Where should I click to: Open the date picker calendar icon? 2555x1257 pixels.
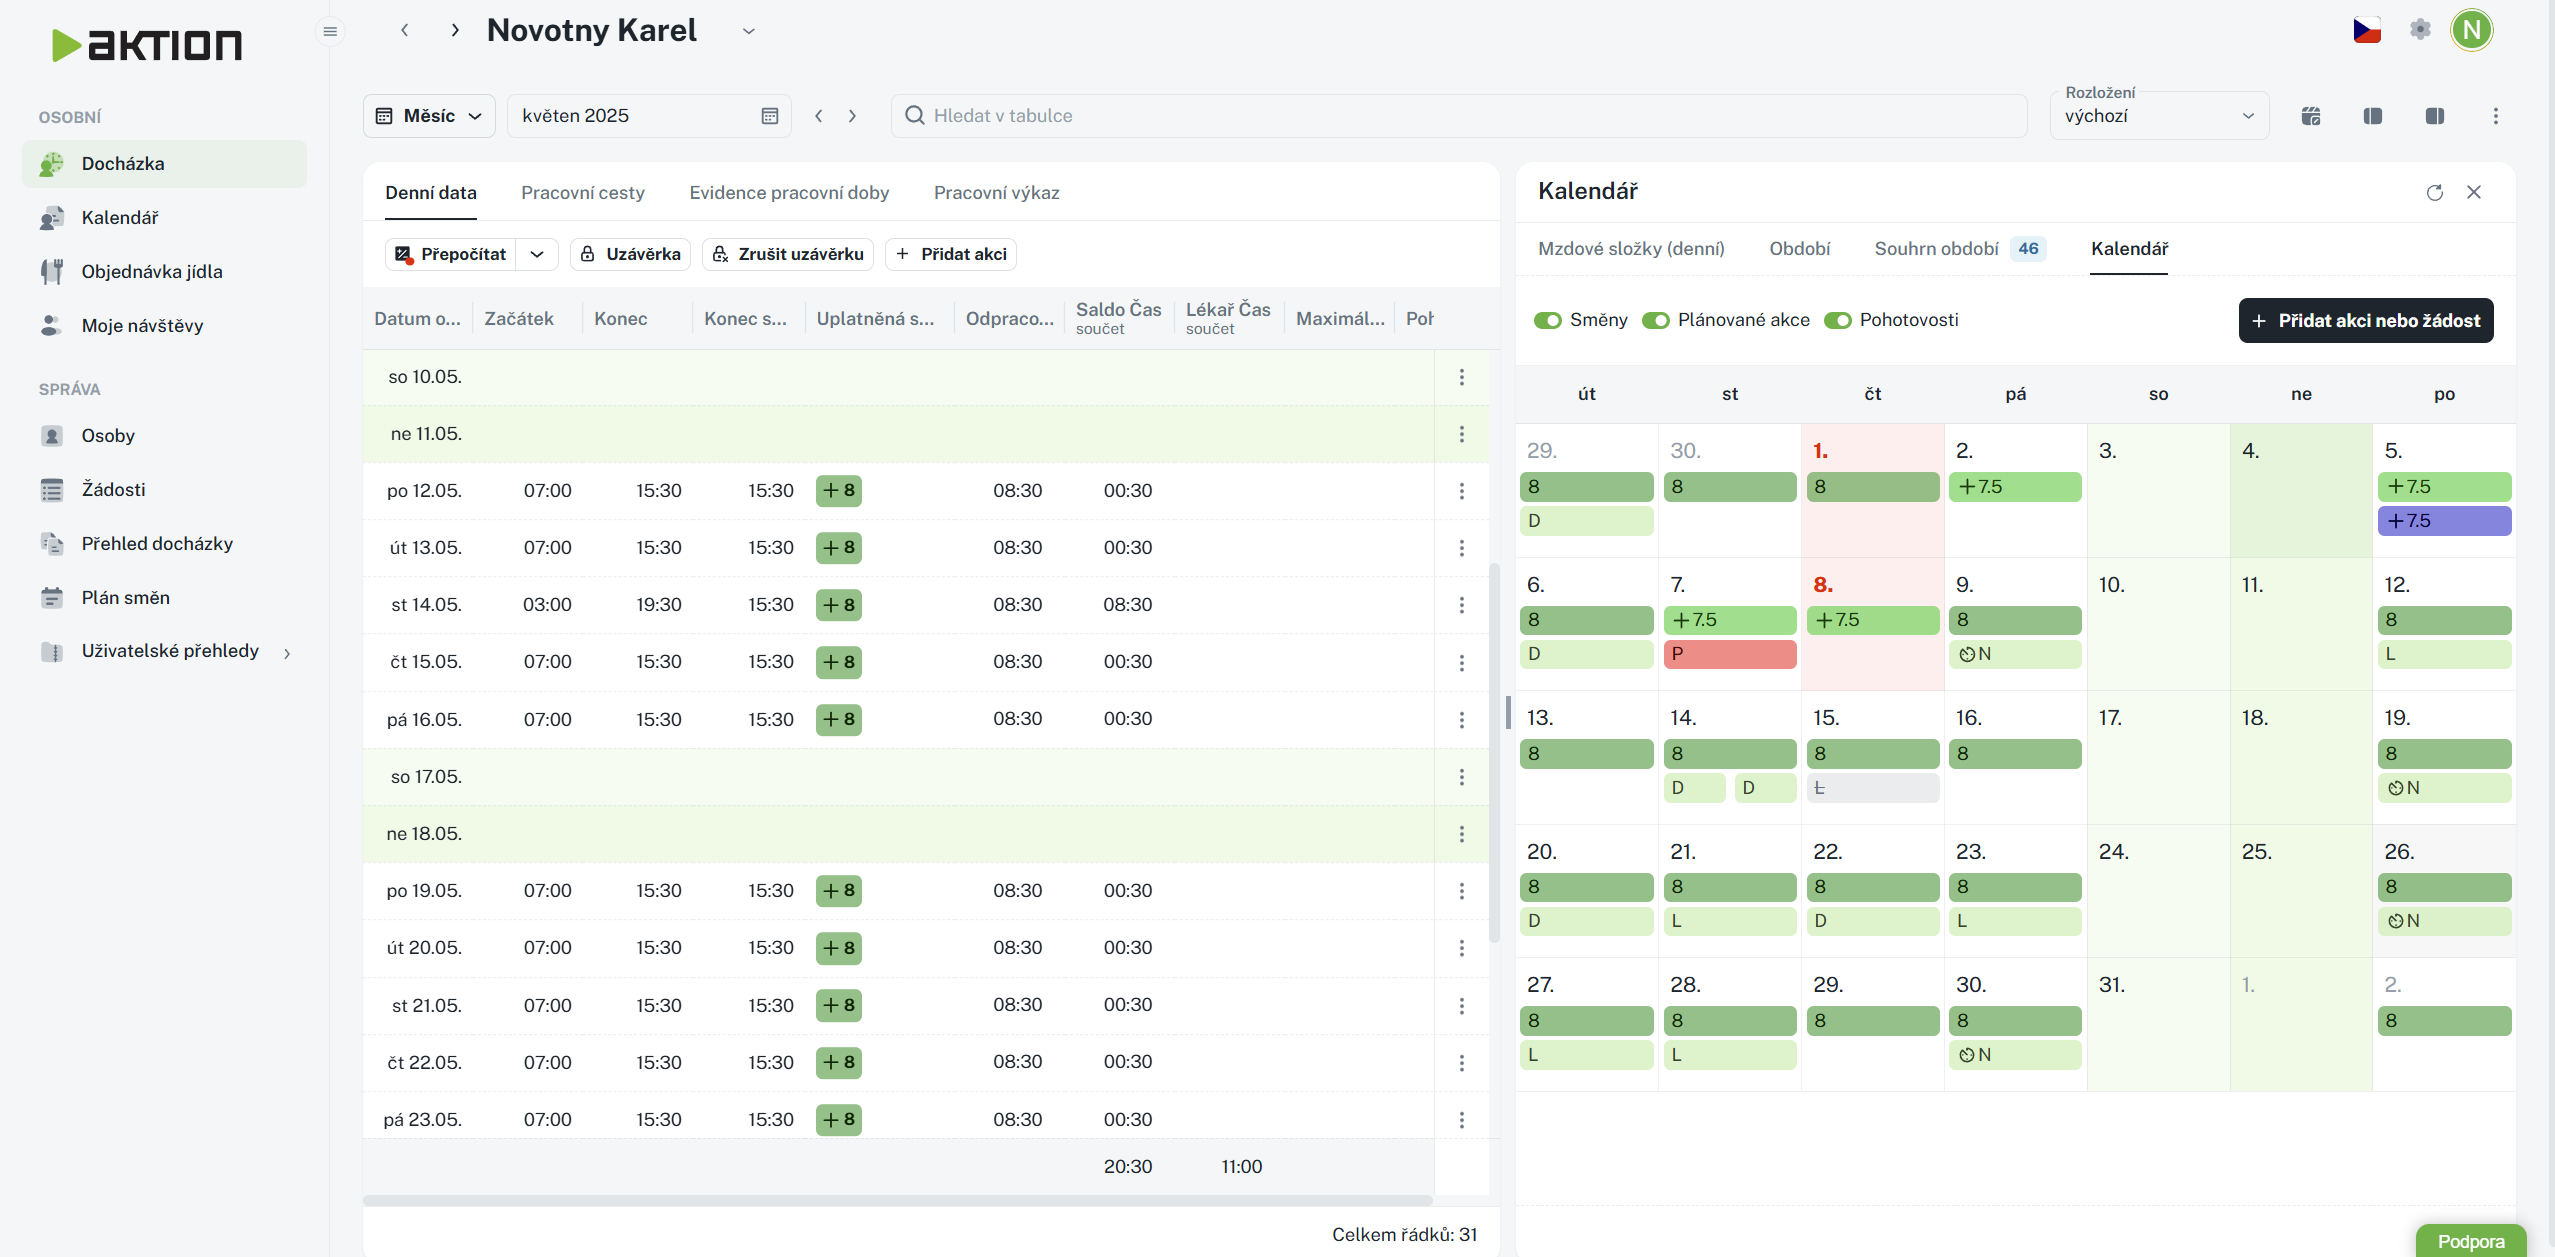(x=769, y=116)
